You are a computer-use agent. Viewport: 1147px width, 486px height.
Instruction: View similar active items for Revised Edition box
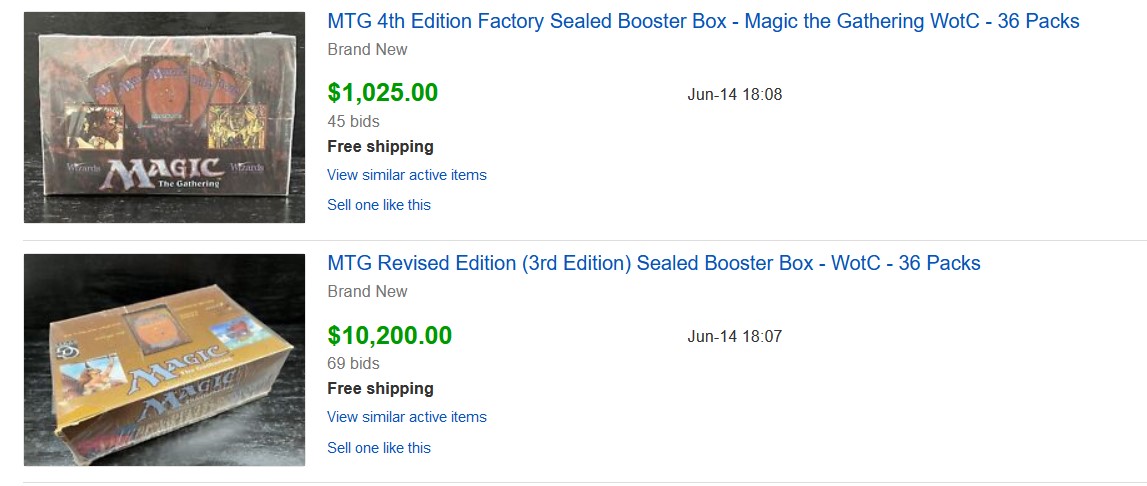click(x=407, y=417)
